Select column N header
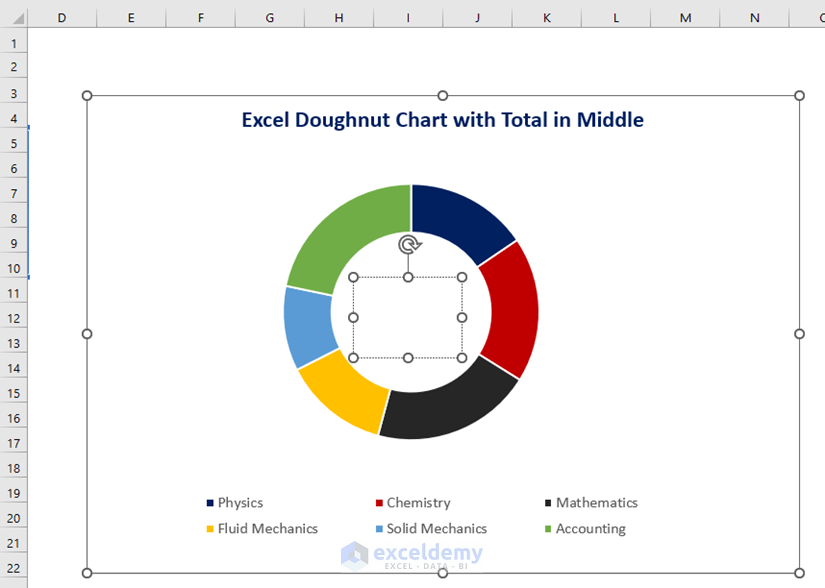Screen dimensions: 825x588 (754, 18)
